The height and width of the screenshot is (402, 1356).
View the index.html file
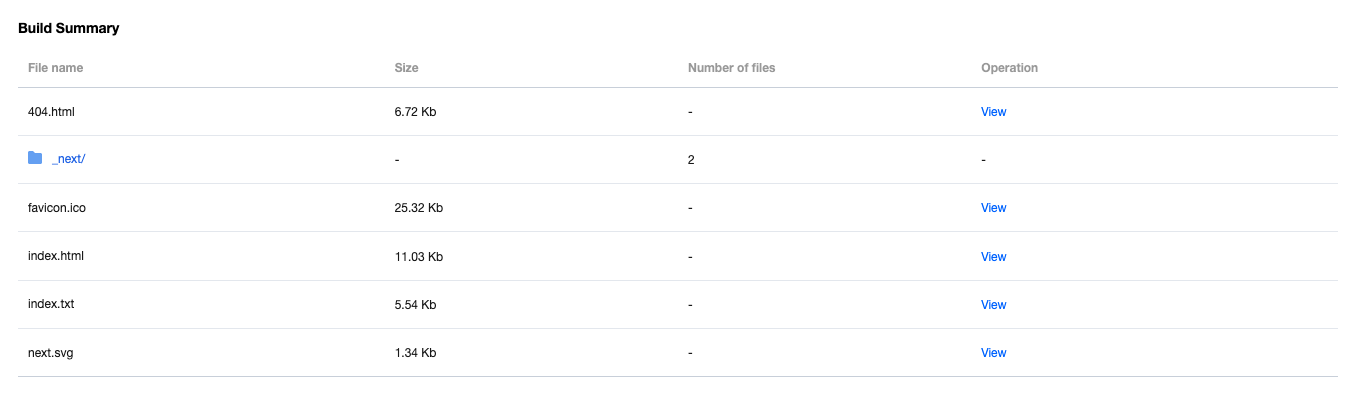coord(993,257)
